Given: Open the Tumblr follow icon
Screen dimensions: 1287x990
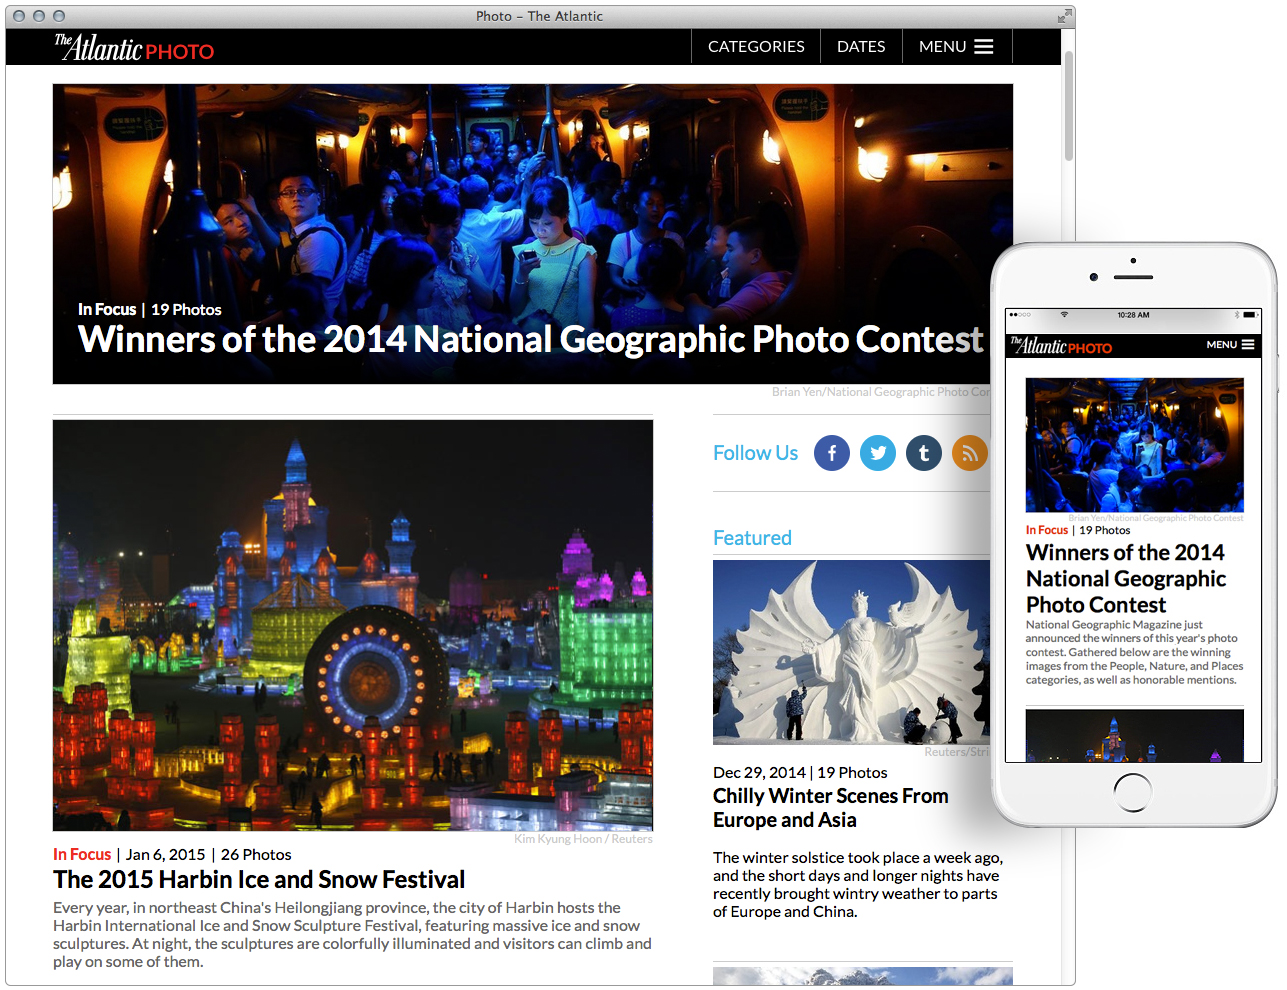Looking at the screenshot, I should 923,453.
